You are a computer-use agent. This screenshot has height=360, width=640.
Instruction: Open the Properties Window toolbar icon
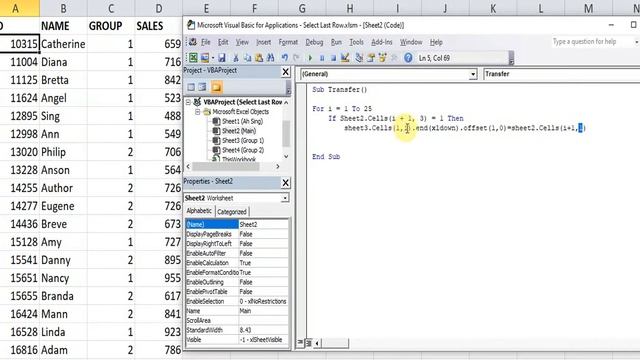371,58
